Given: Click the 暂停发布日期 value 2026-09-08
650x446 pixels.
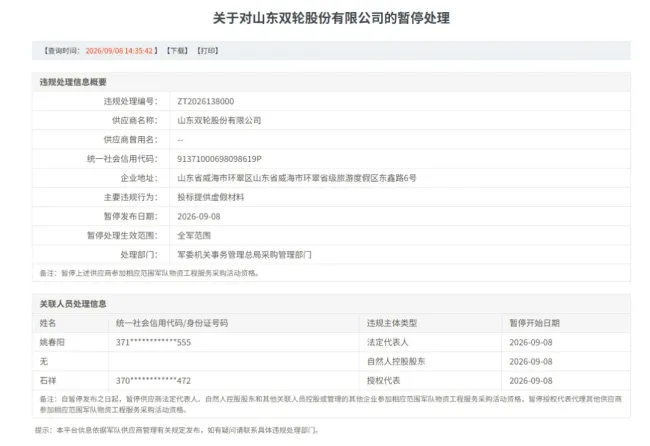Looking at the screenshot, I should [x=199, y=216].
